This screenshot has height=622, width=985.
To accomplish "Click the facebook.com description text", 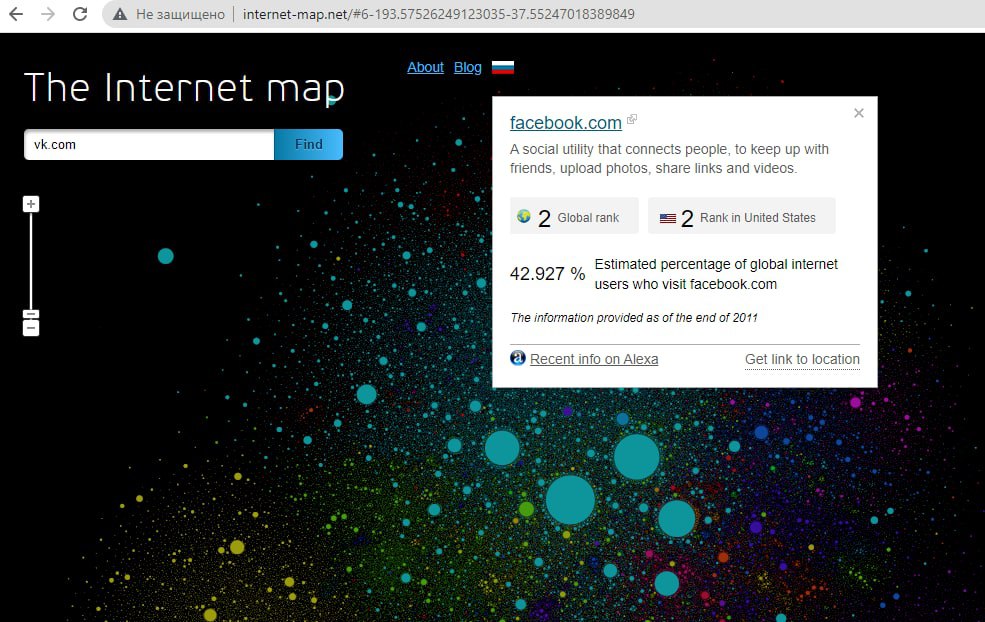I will [x=669, y=159].
